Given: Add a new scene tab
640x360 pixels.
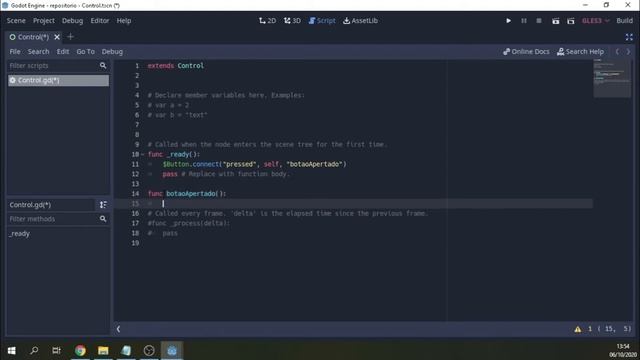Looking at the screenshot, I should tap(70, 37).
